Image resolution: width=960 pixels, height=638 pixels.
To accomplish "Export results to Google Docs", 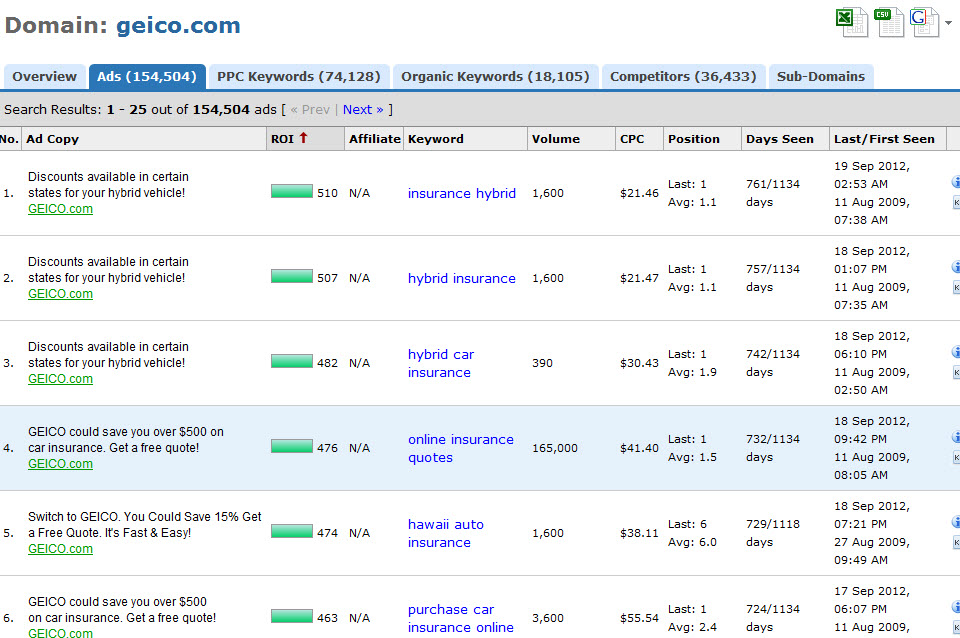I will pyautogui.click(x=924, y=22).
